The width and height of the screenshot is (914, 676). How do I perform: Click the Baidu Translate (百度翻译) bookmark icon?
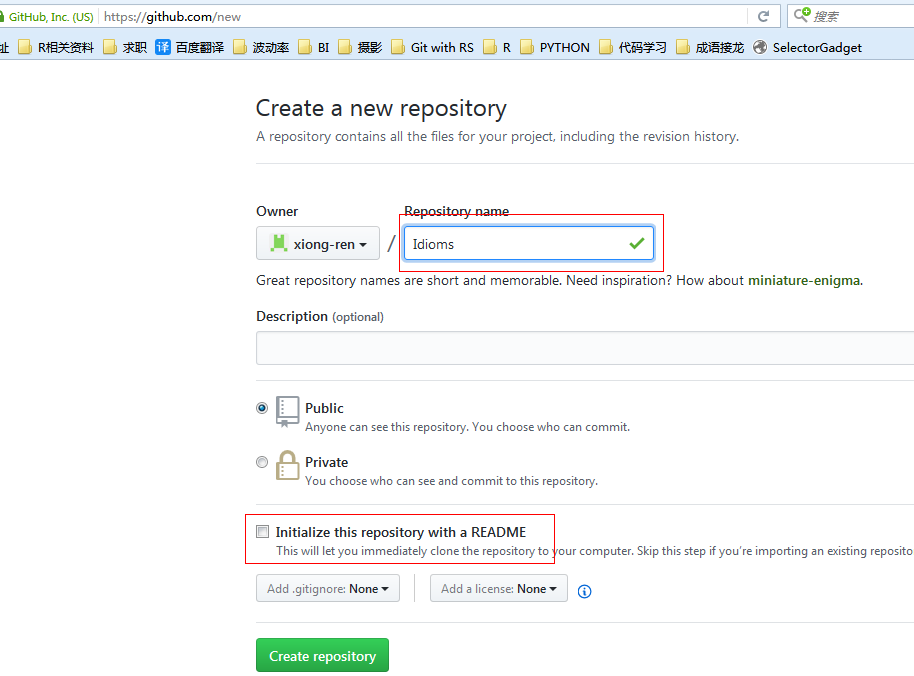click(163, 47)
